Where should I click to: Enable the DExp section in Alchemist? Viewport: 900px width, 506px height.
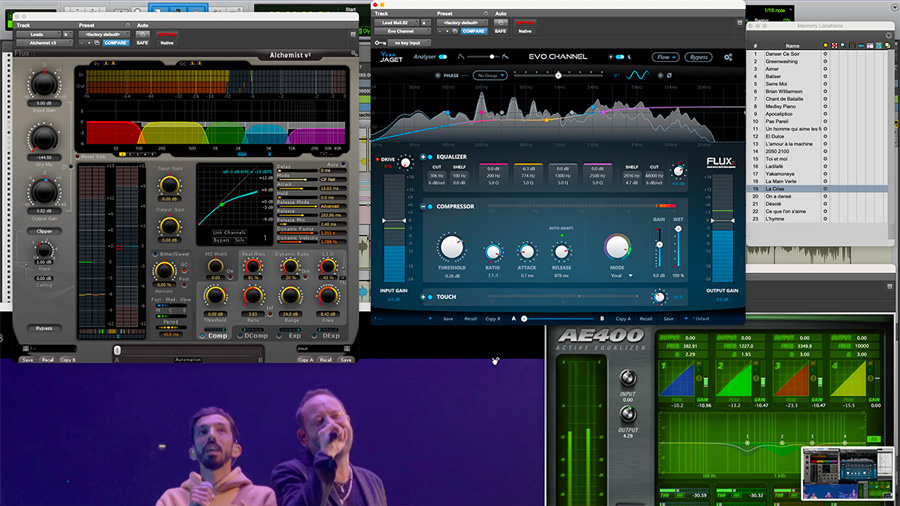click(315, 336)
